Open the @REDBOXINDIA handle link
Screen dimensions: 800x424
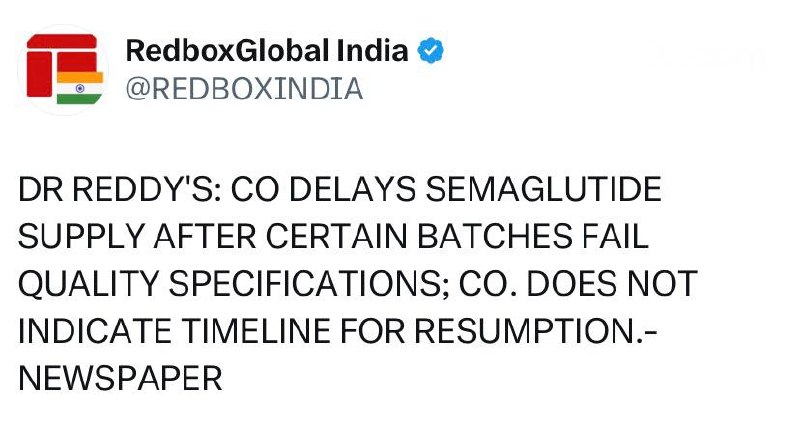tap(244, 89)
